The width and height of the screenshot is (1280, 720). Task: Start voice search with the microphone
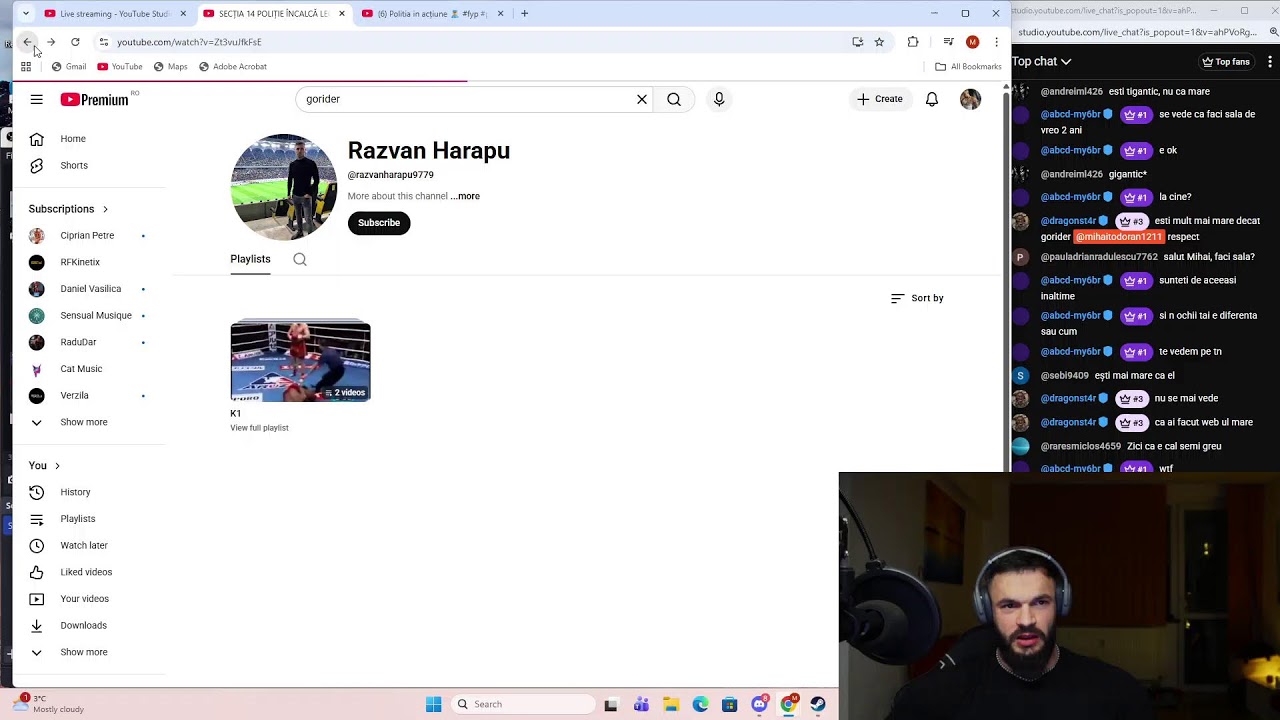coord(719,99)
